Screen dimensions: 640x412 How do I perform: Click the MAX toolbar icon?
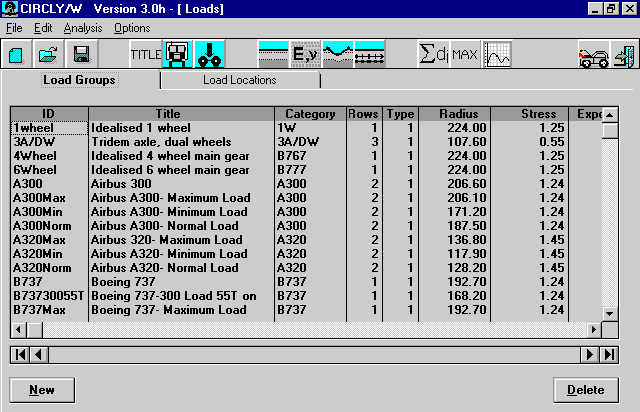coord(465,54)
